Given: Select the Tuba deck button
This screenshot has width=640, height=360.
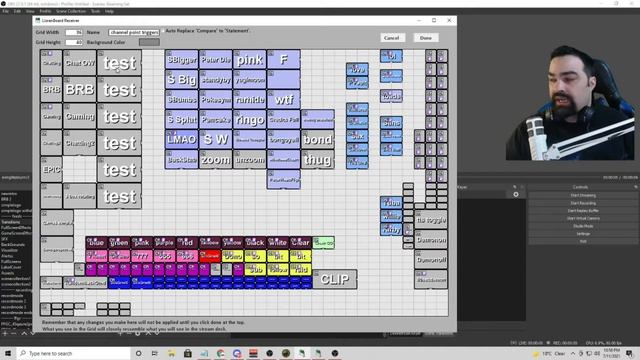Looking at the screenshot, I should pyautogui.click(x=391, y=202).
